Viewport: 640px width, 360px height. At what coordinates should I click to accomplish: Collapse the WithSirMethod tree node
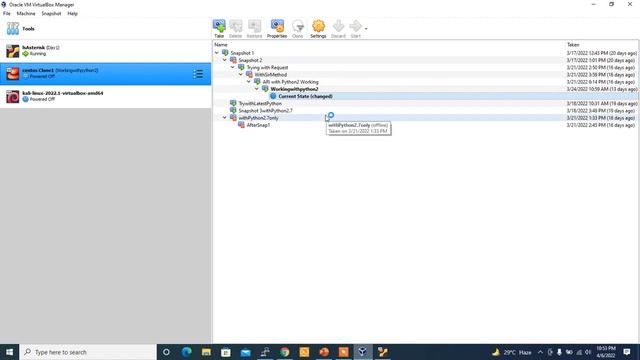(x=240, y=75)
